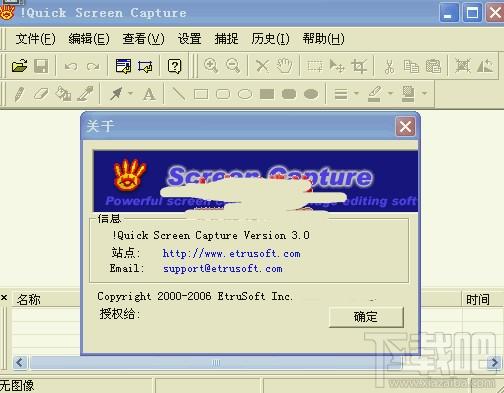Click the fill color swatch icon

[408, 94]
